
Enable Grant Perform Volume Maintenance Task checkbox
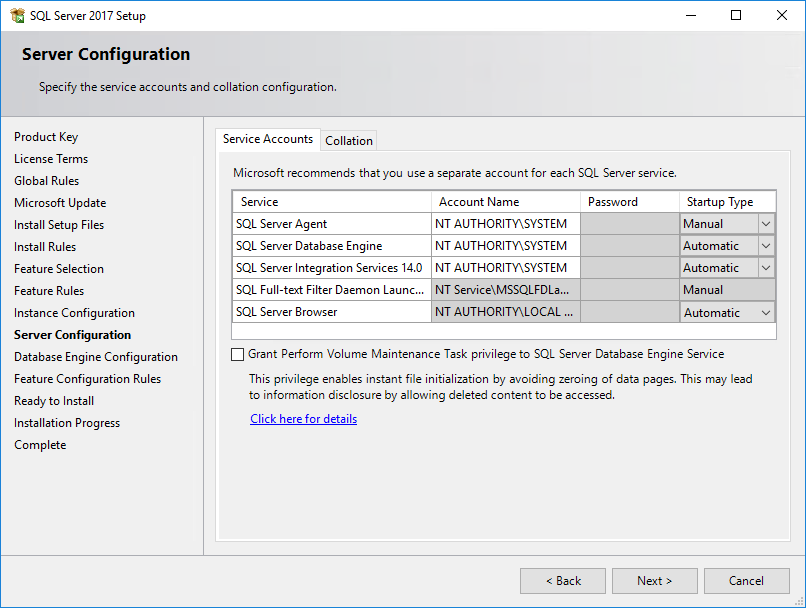coord(237,354)
